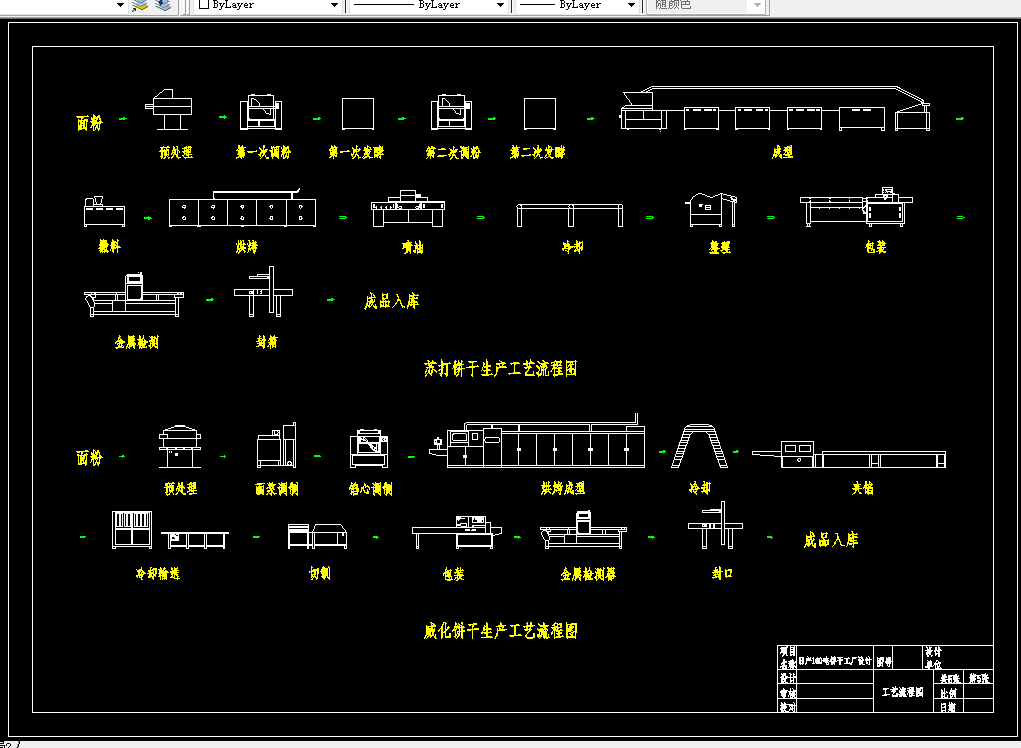Click the Make Object's Layer Current icon
Image resolution: width=1021 pixels, height=748 pixels.
pyautogui.click(x=139, y=5)
